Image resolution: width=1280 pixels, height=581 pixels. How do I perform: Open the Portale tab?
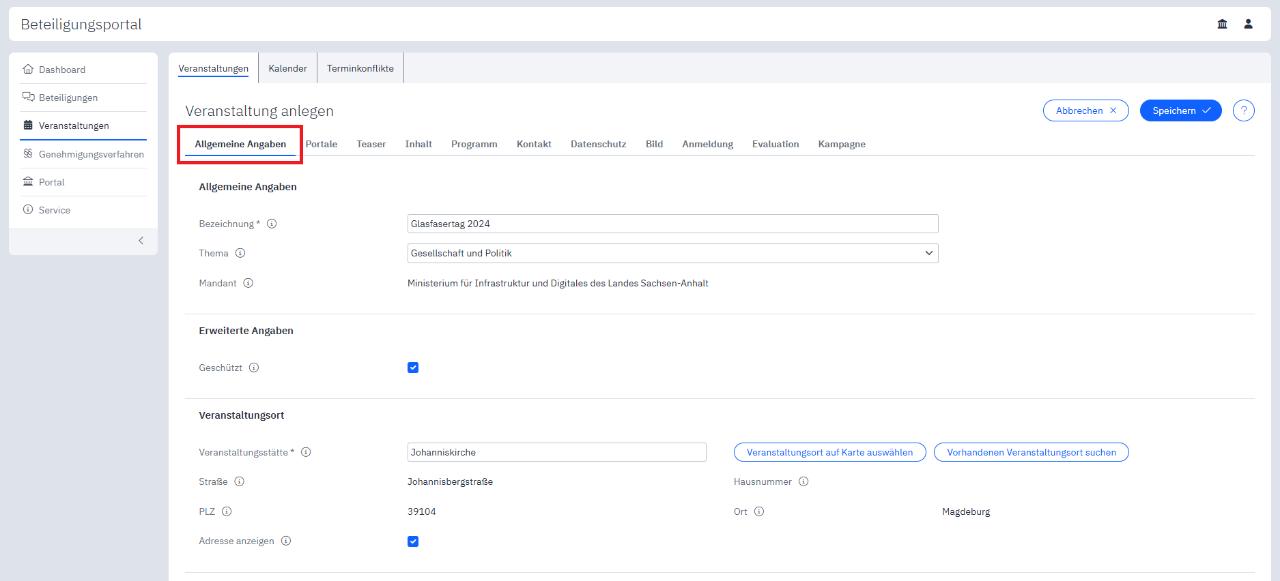click(321, 144)
